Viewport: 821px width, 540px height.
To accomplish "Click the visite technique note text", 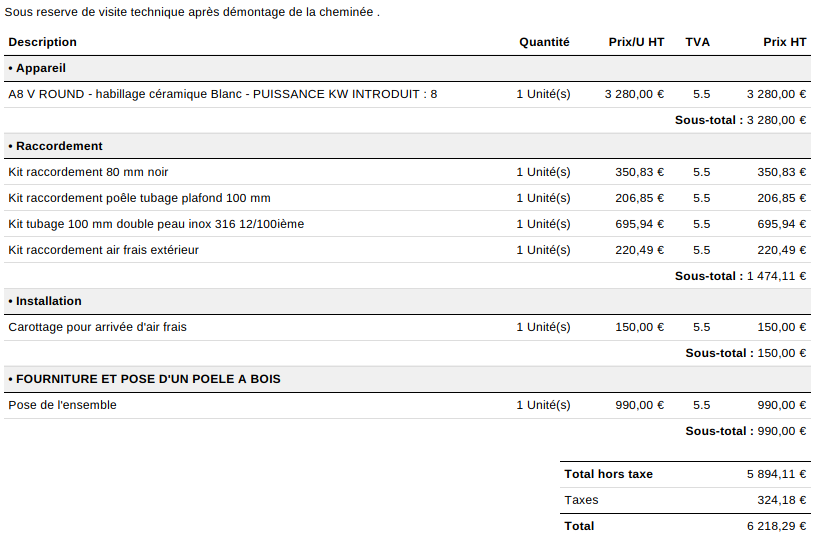I will pyautogui.click(x=192, y=12).
